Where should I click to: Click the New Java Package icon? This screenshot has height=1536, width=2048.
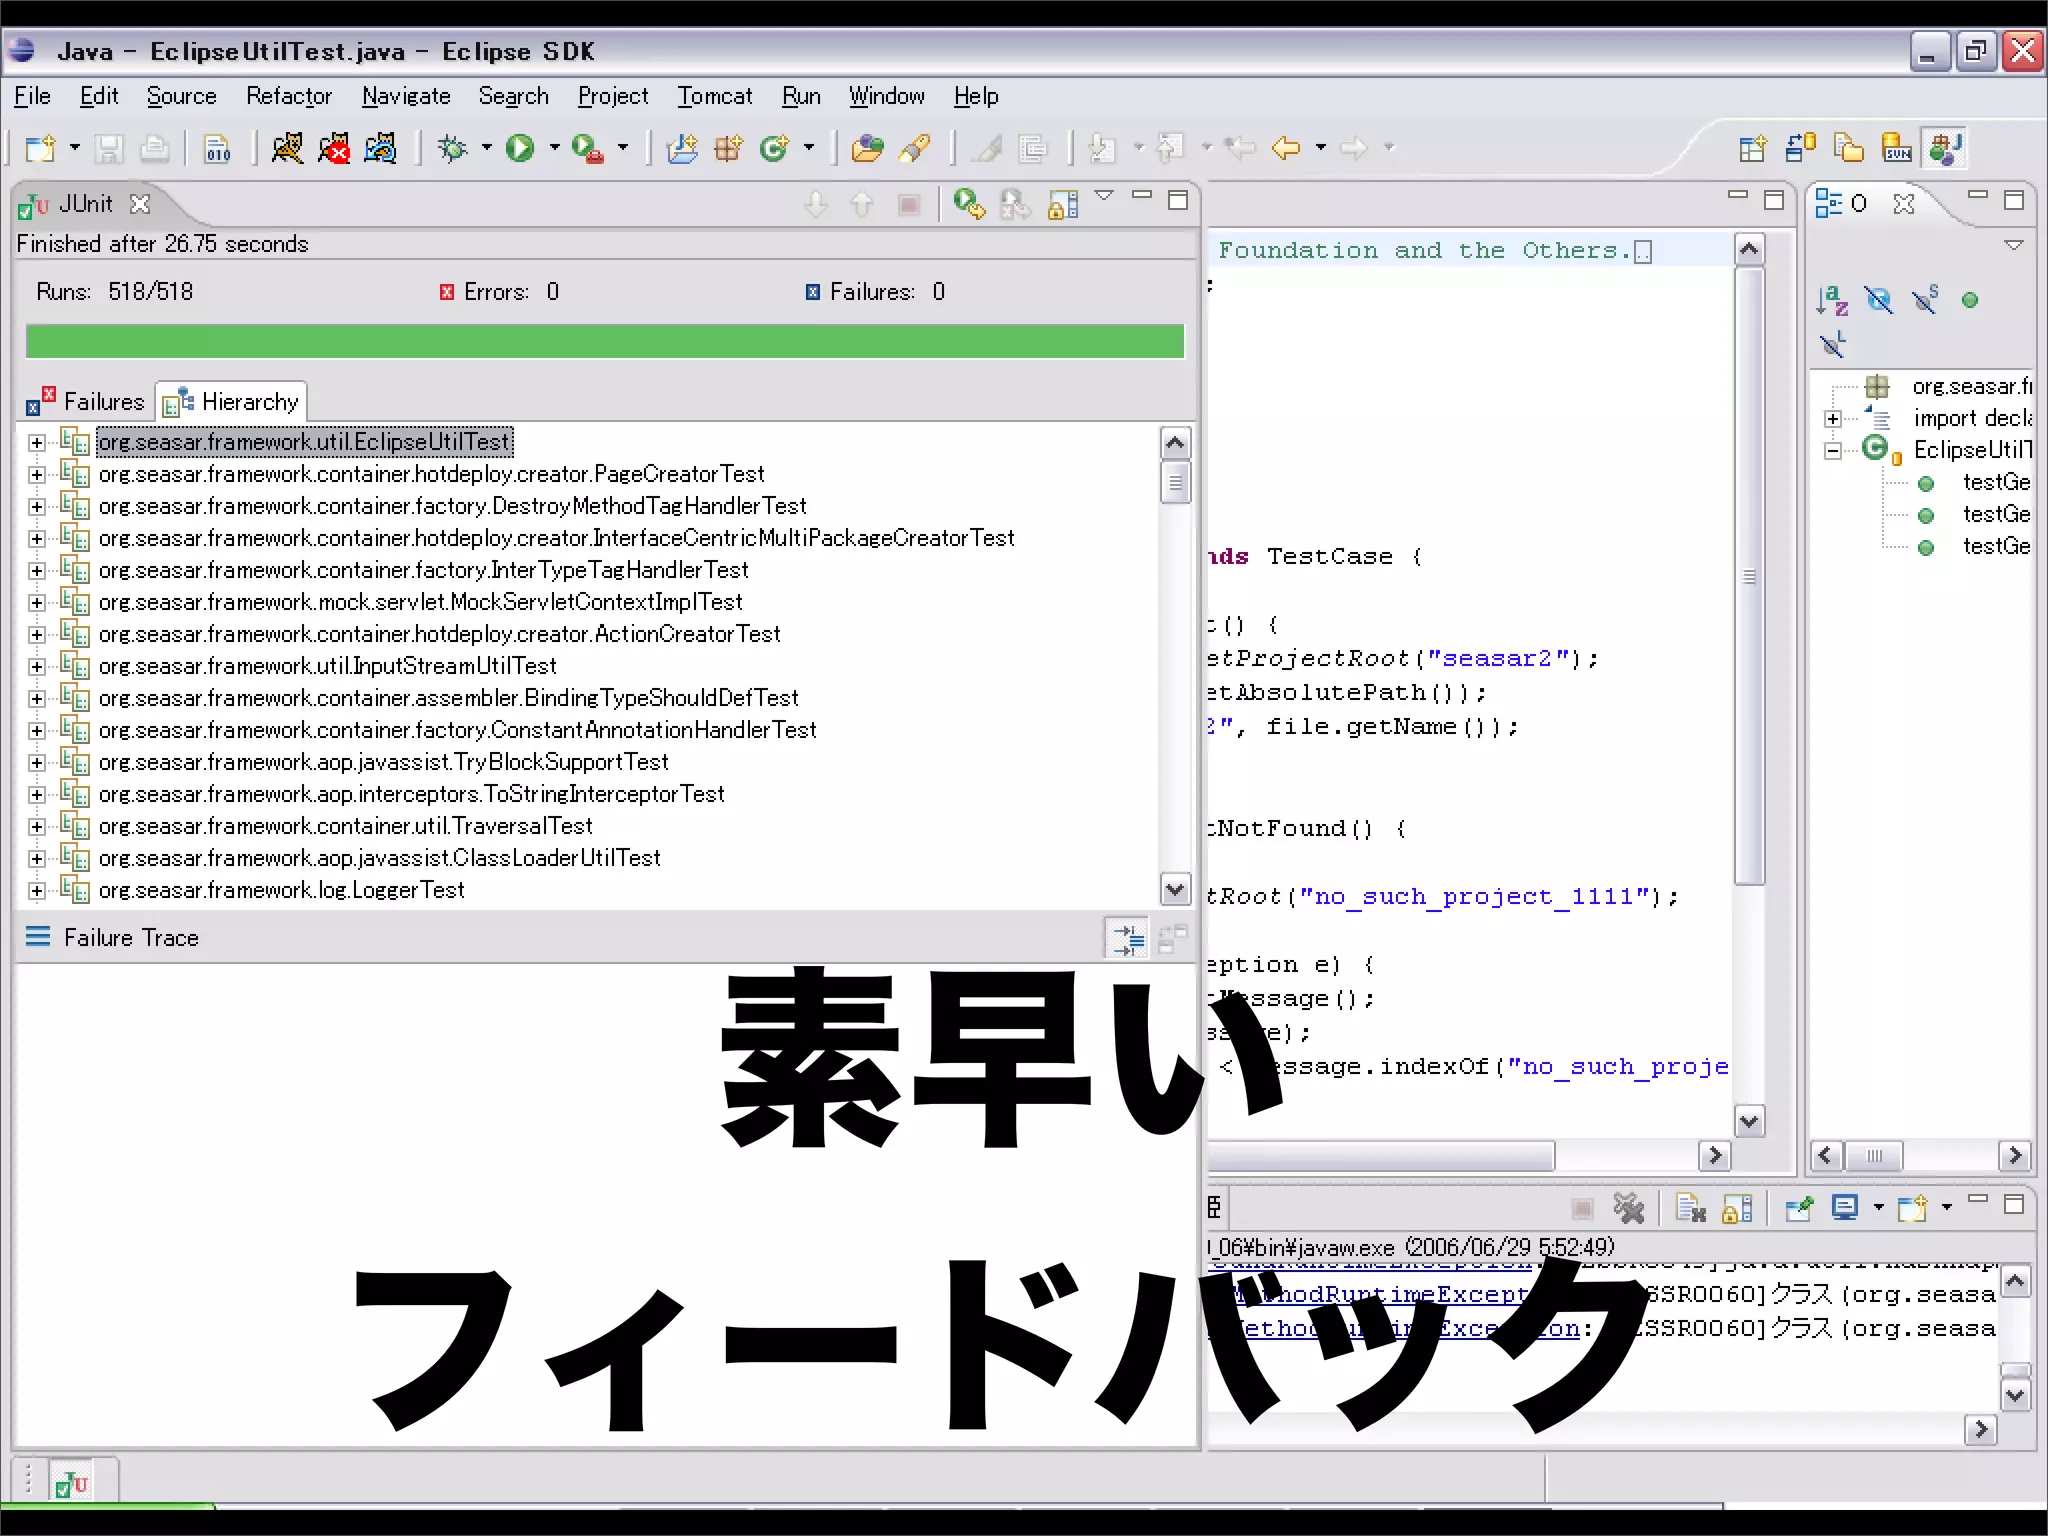(728, 149)
